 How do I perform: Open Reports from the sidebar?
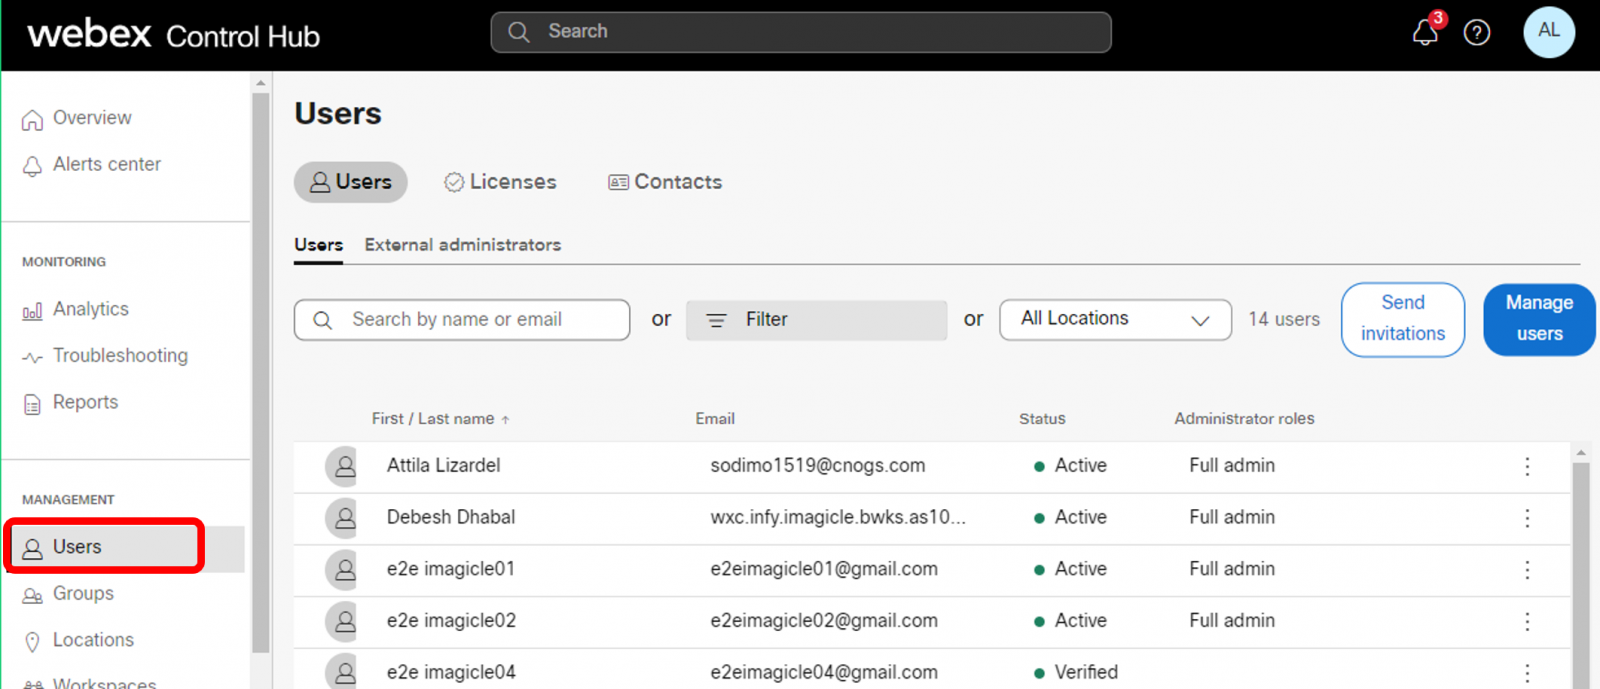click(x=85, y=402)
